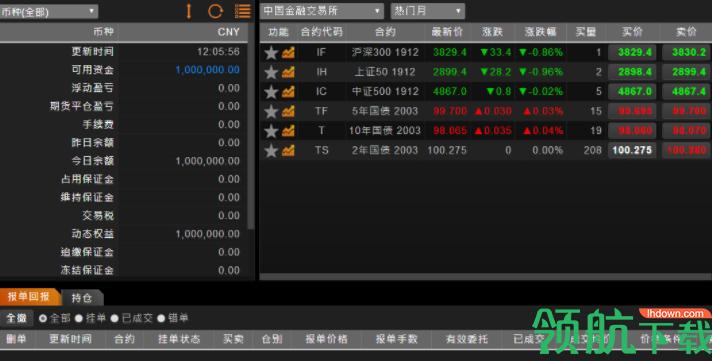Open the 币种(全部) dropdown

coord(49,11)
